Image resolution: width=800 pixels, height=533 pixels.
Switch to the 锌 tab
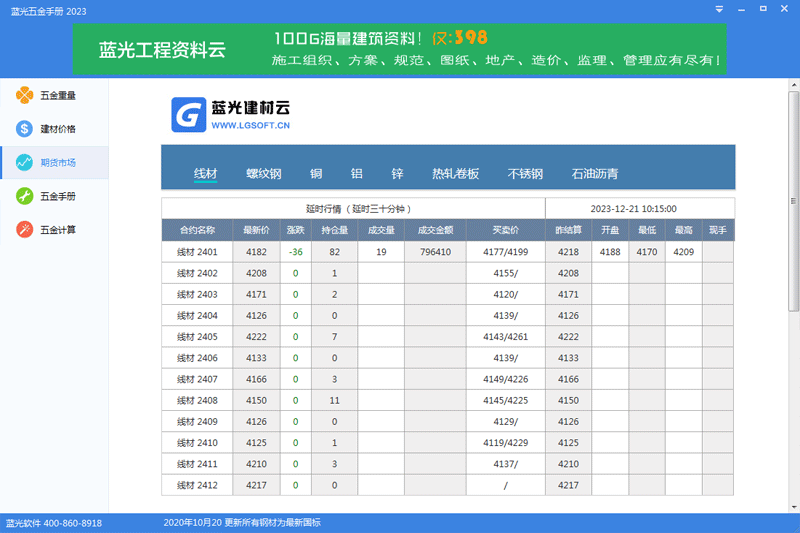(397, 174)
